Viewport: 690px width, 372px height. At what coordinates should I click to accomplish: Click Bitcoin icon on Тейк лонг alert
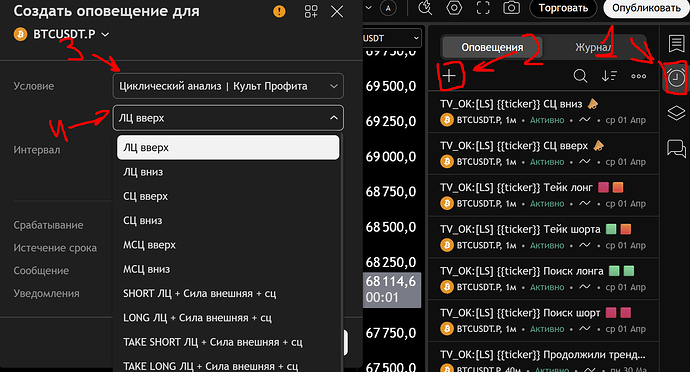(447, 203)
